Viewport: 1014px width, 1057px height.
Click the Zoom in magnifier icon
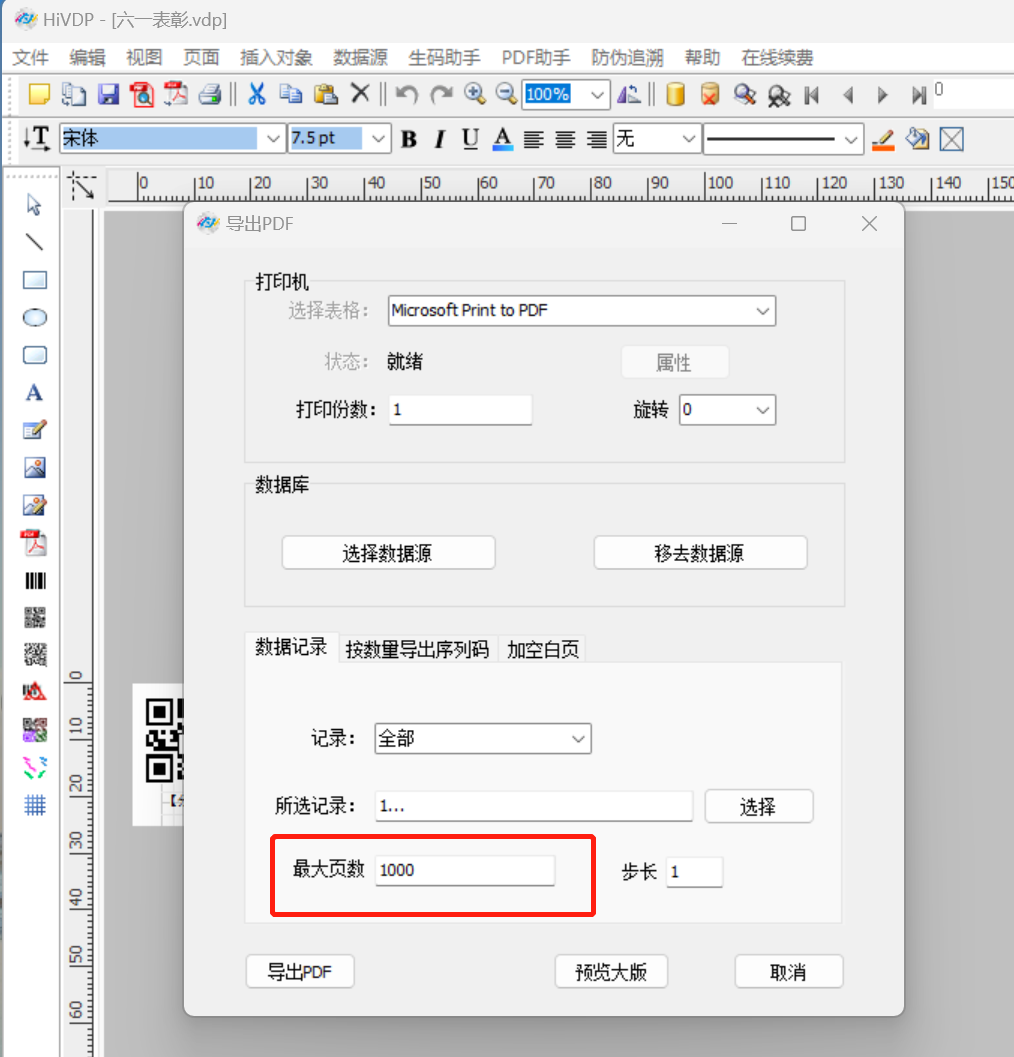pos(475,94)
